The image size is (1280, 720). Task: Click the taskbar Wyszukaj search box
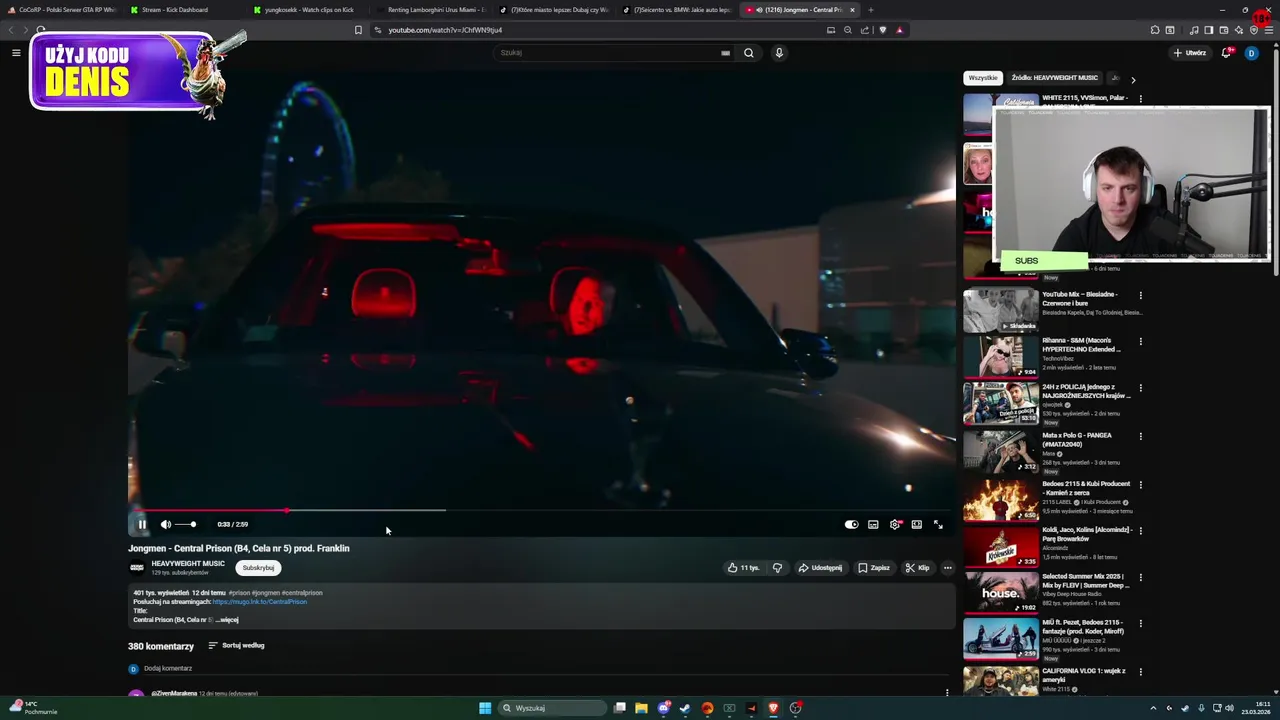(x=553, y=708)
